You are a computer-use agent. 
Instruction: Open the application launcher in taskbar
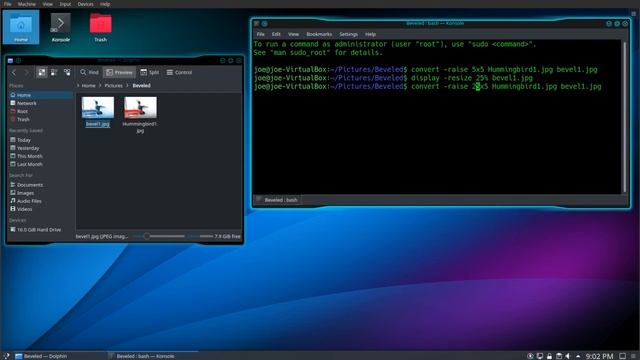tap(6, 356)
